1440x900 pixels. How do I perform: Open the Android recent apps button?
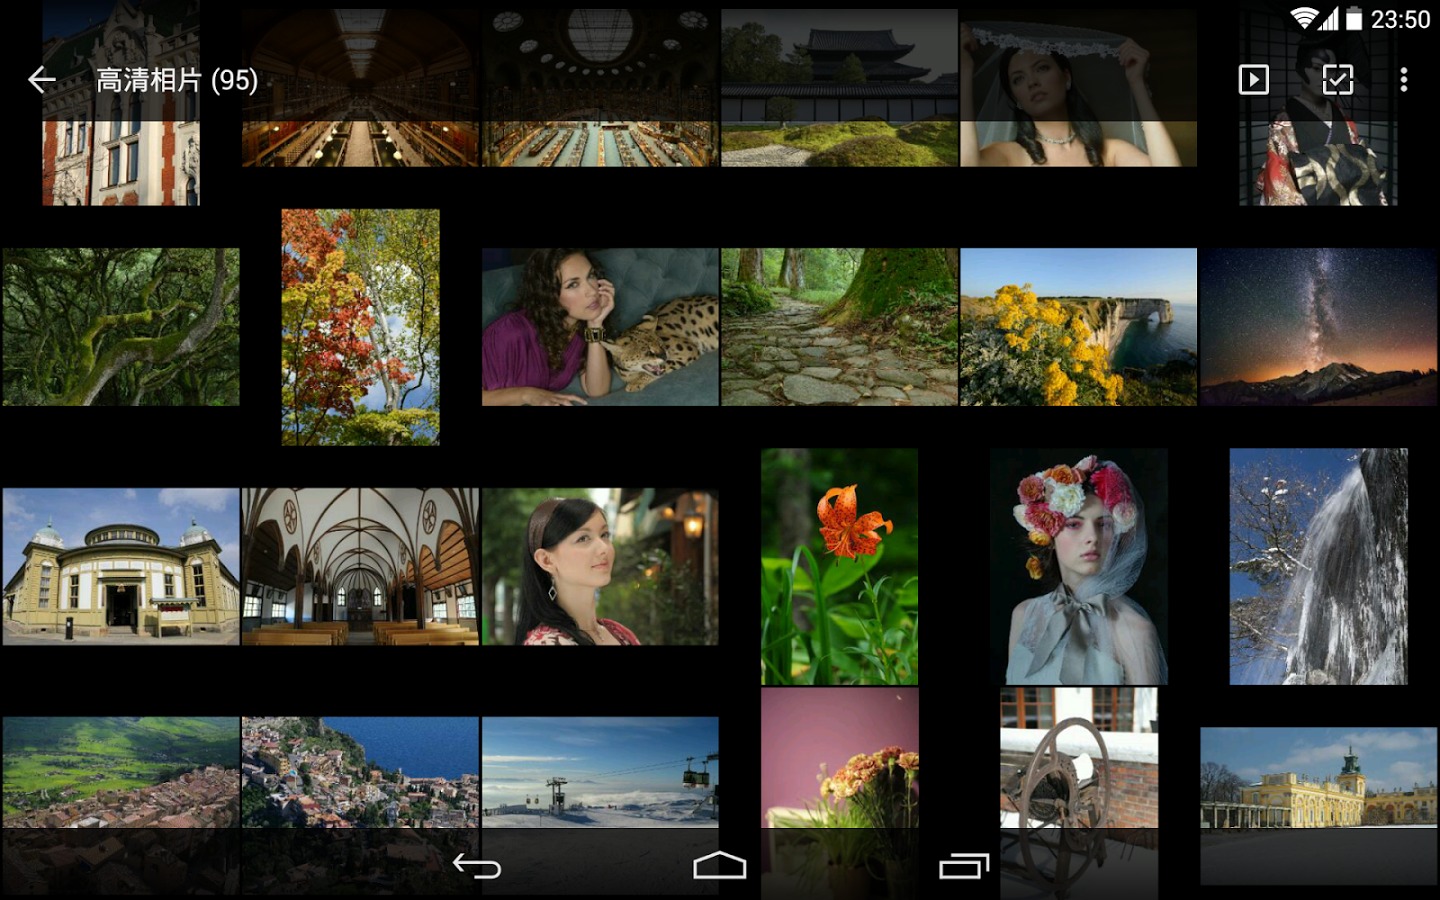[x=963, y=866]
